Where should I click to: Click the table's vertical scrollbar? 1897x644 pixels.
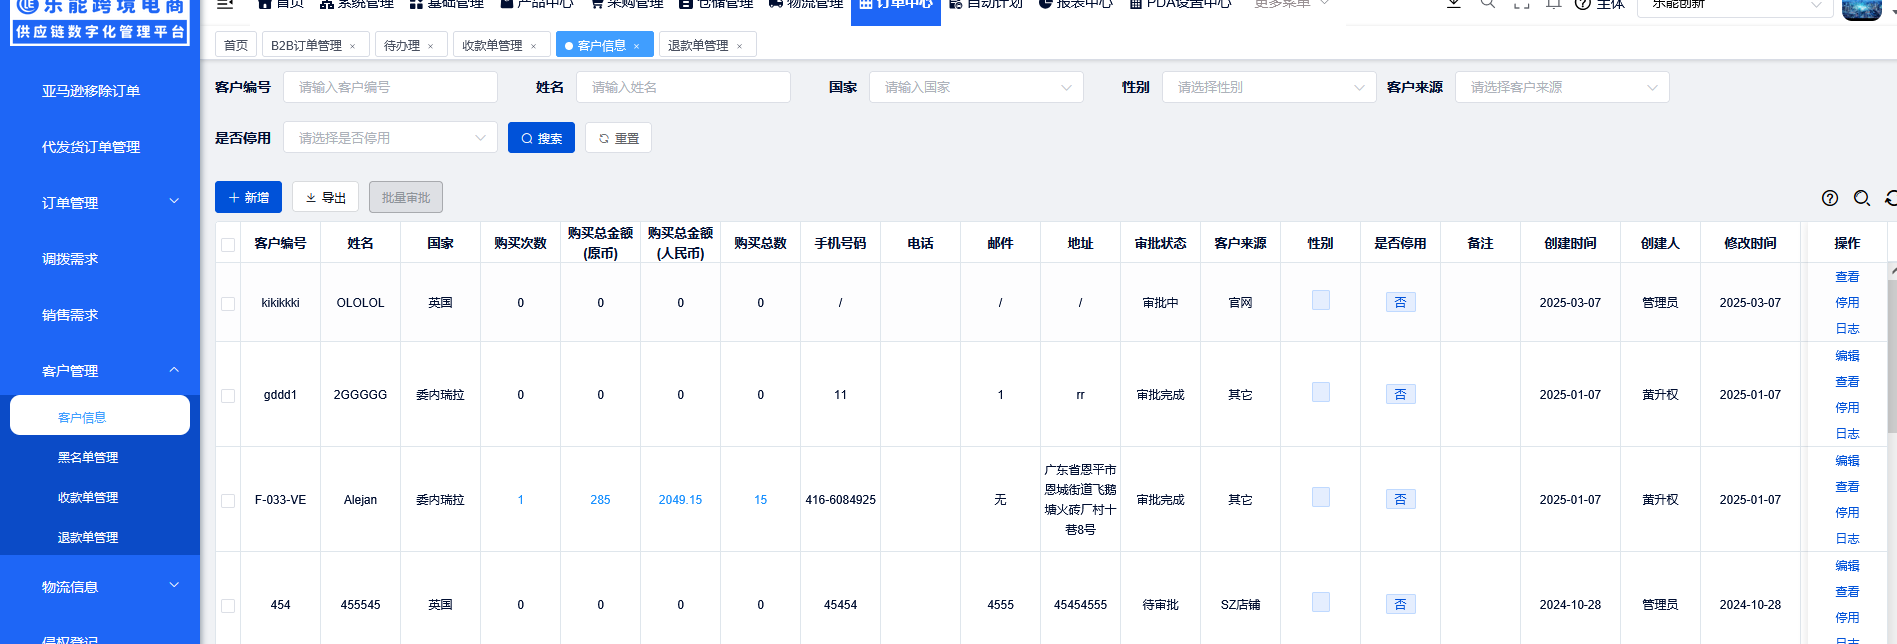(1891, 350)
